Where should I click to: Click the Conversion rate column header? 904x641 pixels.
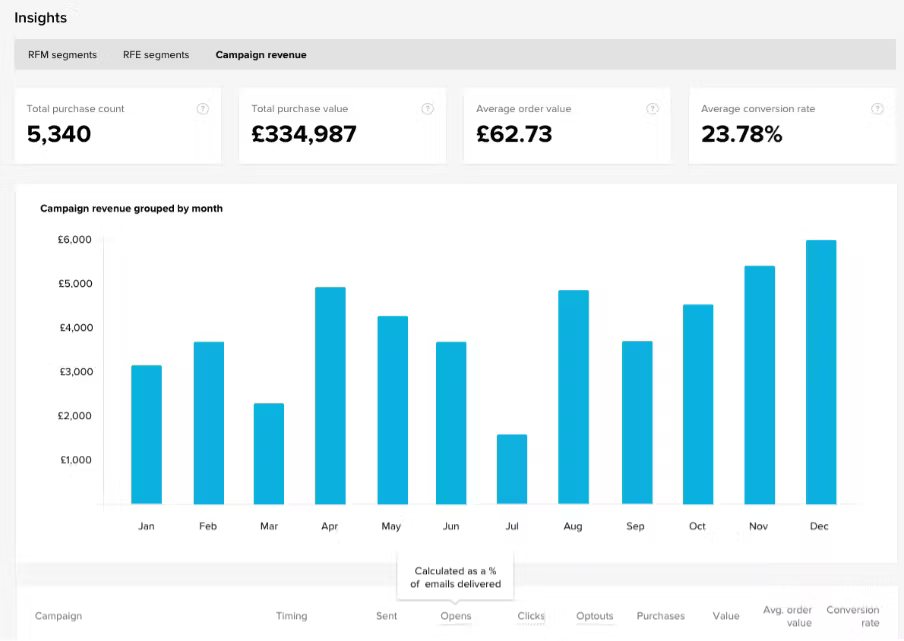(x=852, y=616)
